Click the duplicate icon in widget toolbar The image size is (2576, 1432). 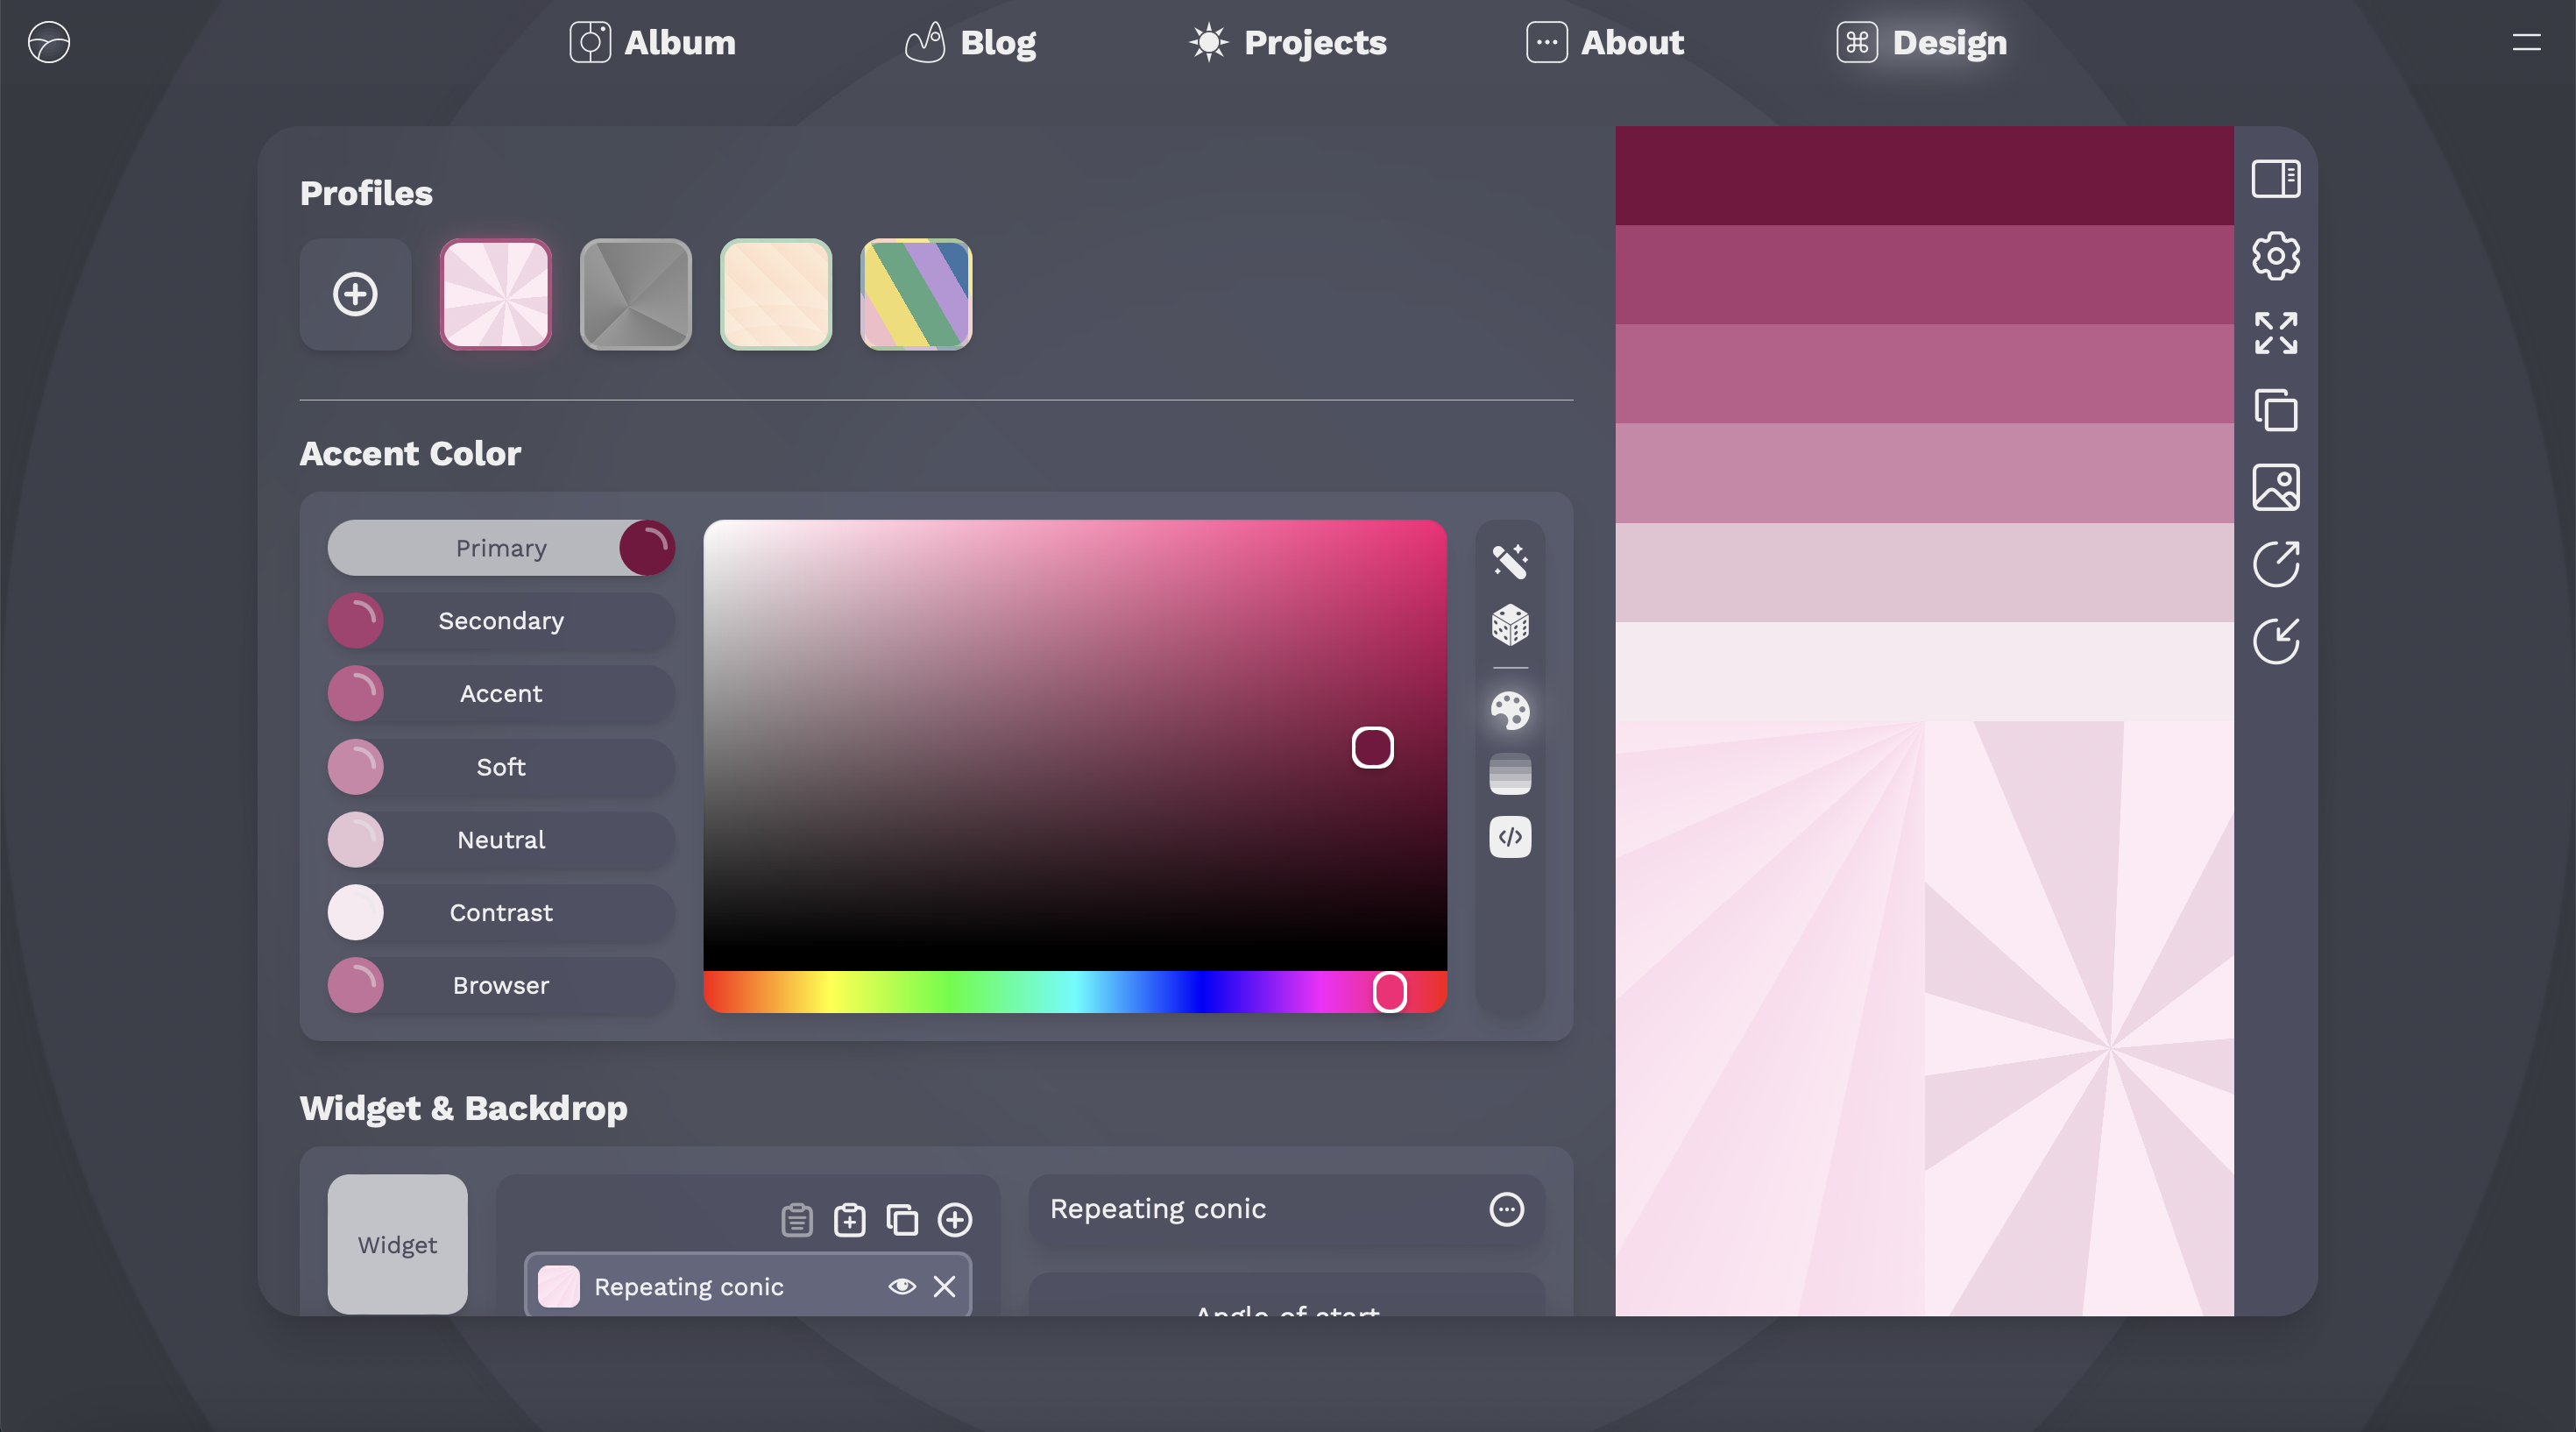[903, 1220]
